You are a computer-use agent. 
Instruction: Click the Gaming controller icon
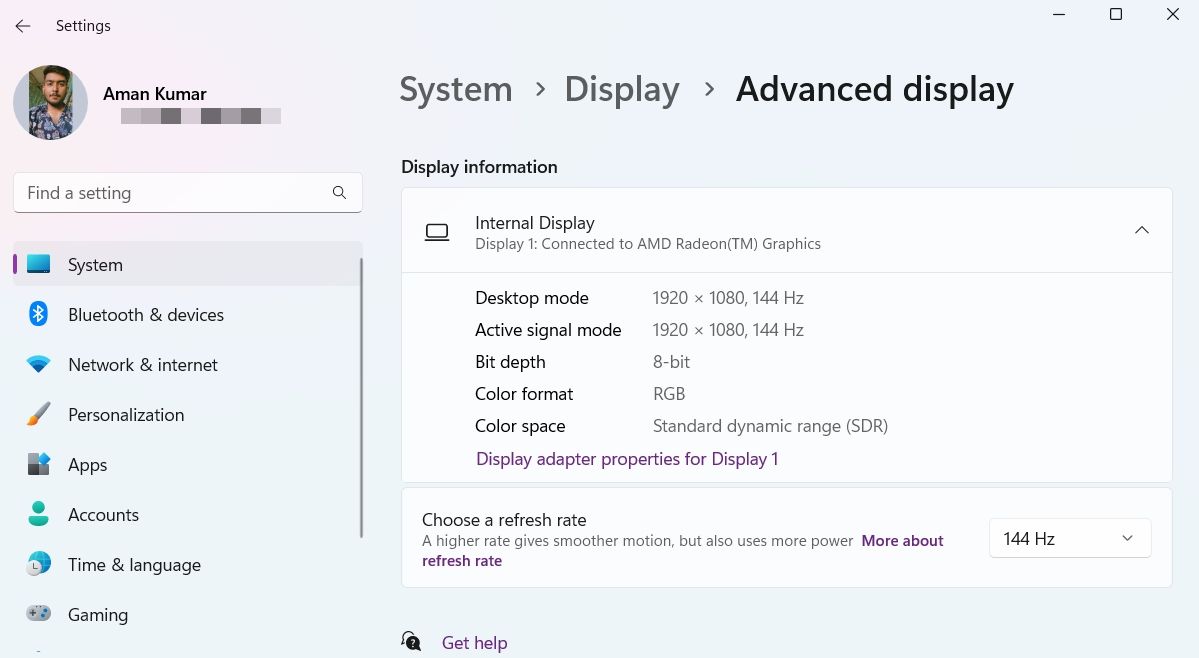38,614
